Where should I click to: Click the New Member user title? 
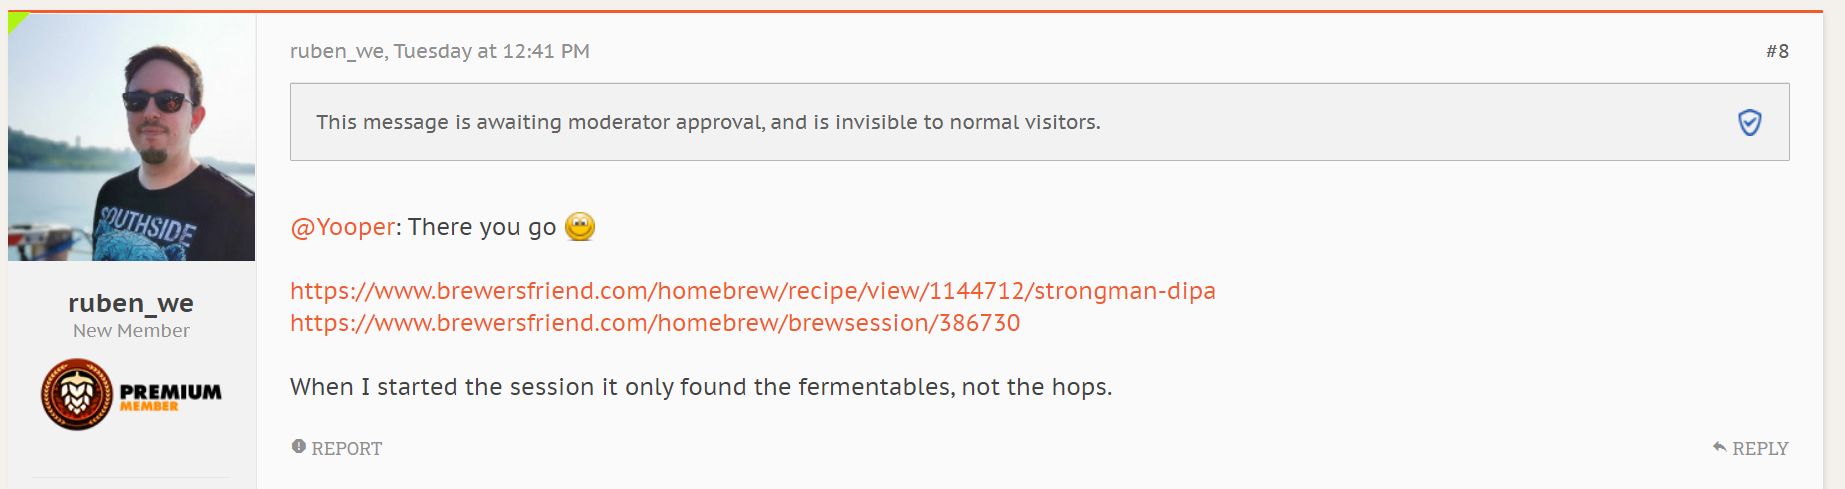point(131,331)
